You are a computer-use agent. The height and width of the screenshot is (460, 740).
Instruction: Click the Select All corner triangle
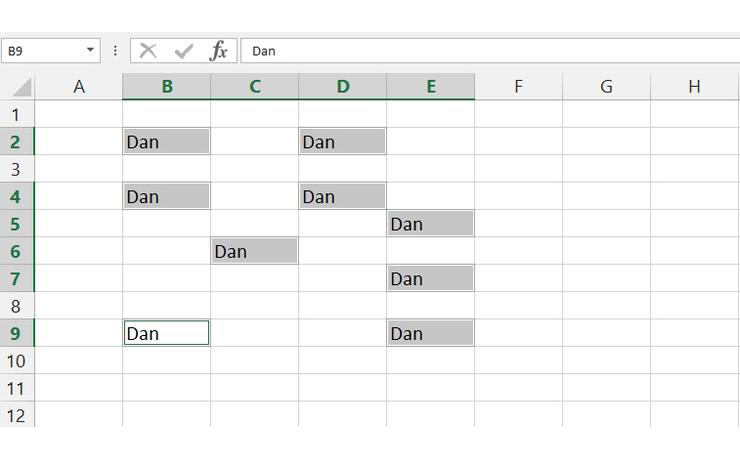(x=19, y=87)
